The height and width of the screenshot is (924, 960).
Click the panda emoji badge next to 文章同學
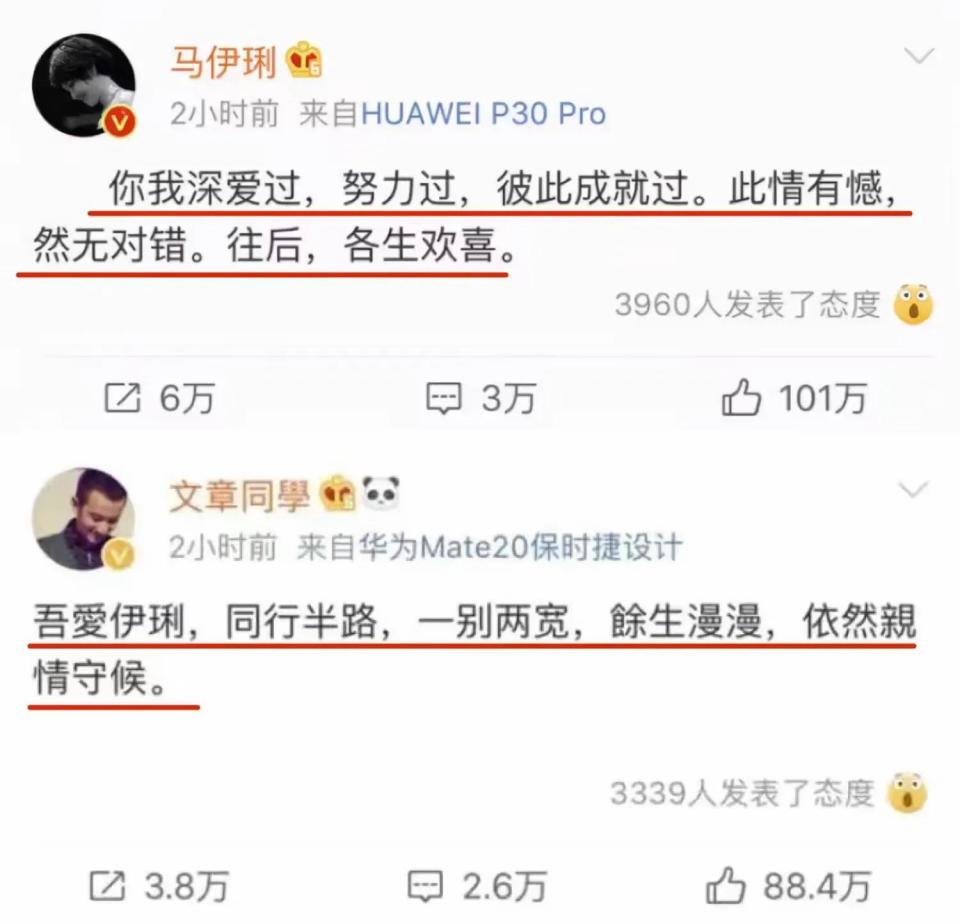pos(381,493)
